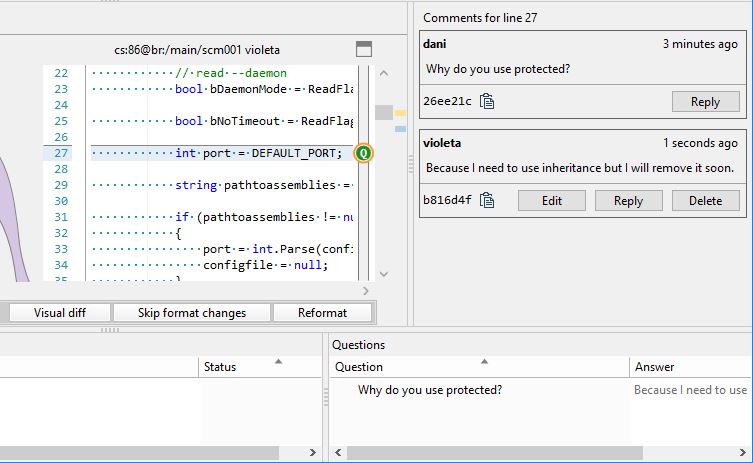Click line number 22 in gutter
This screenshot has width=753, height=463.
click(61, 73)
